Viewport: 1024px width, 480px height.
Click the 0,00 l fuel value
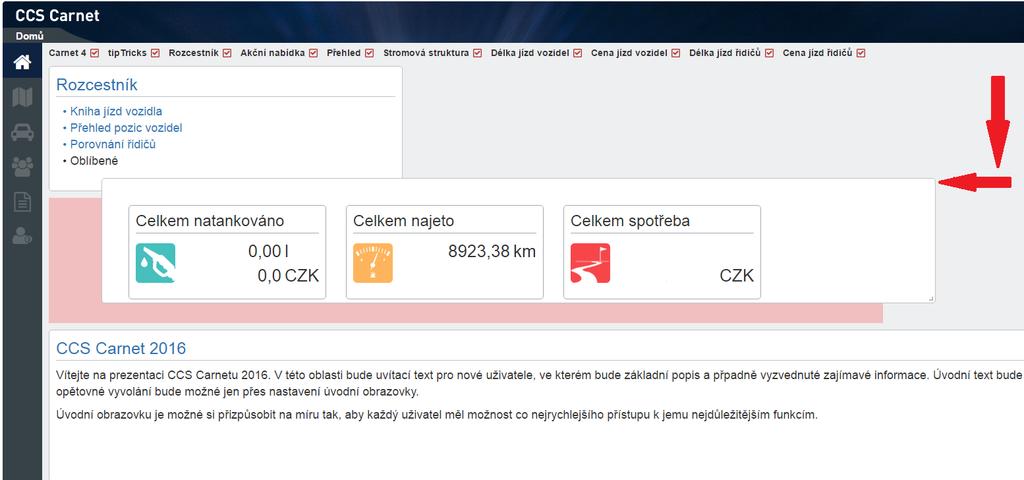tap(268, 252)
